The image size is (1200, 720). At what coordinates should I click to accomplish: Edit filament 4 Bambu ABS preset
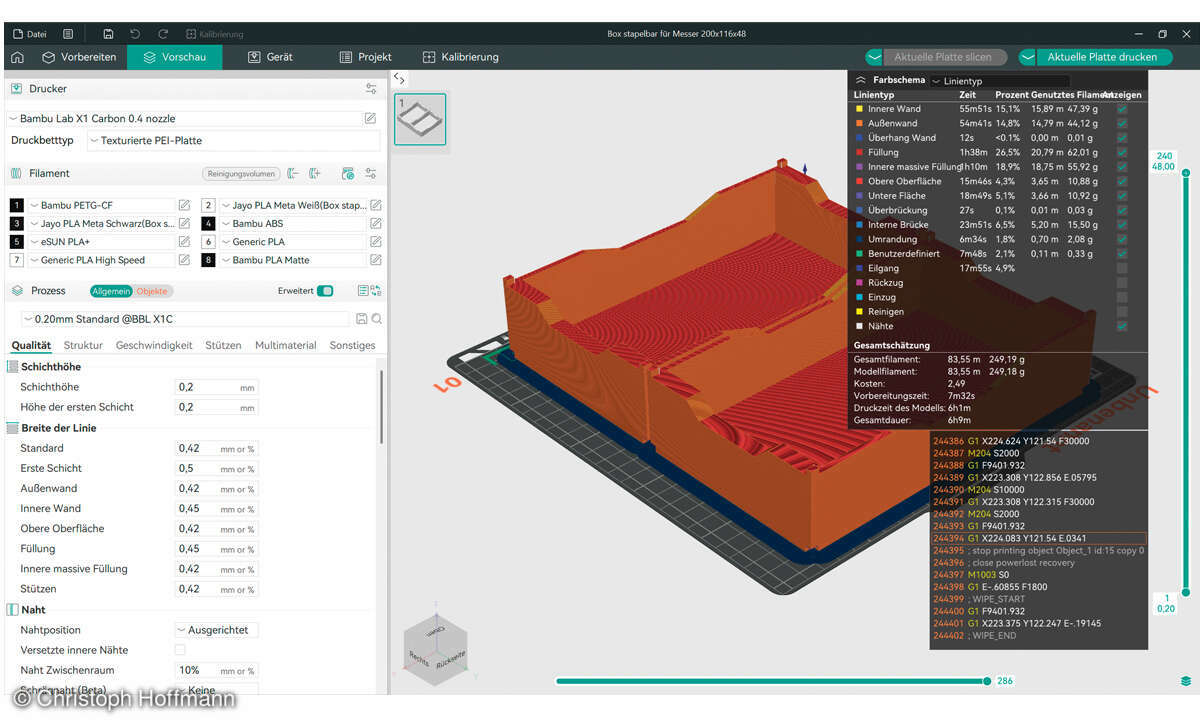(376, 223)
